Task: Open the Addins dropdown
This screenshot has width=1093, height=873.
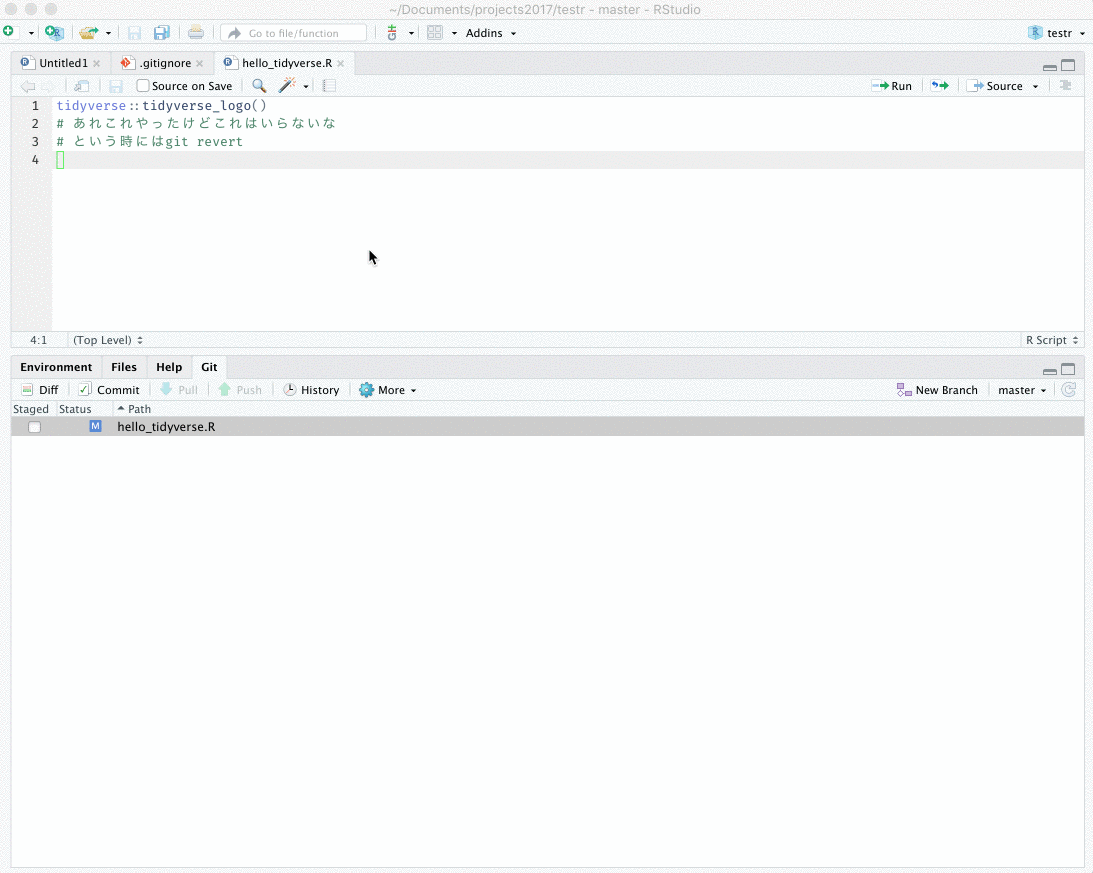Action: [x=486, y=32]
